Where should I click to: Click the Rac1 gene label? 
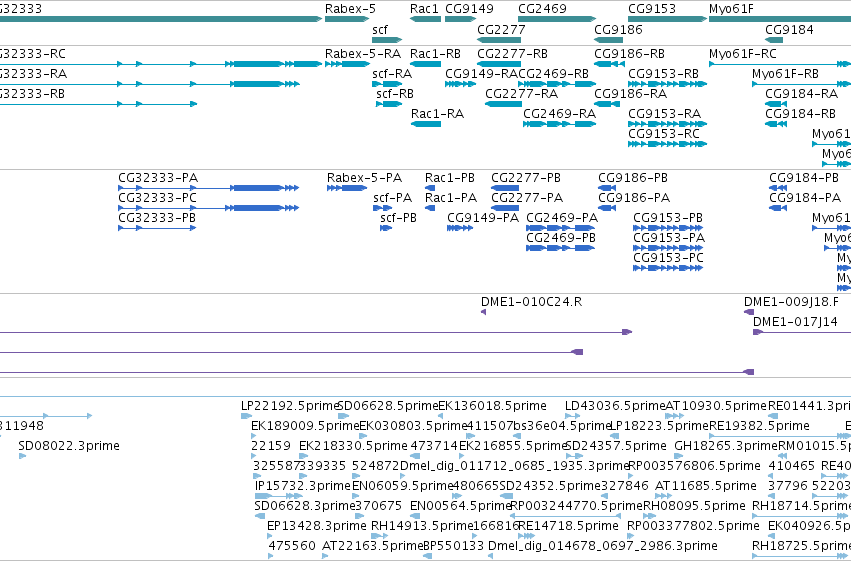point(424,9)
